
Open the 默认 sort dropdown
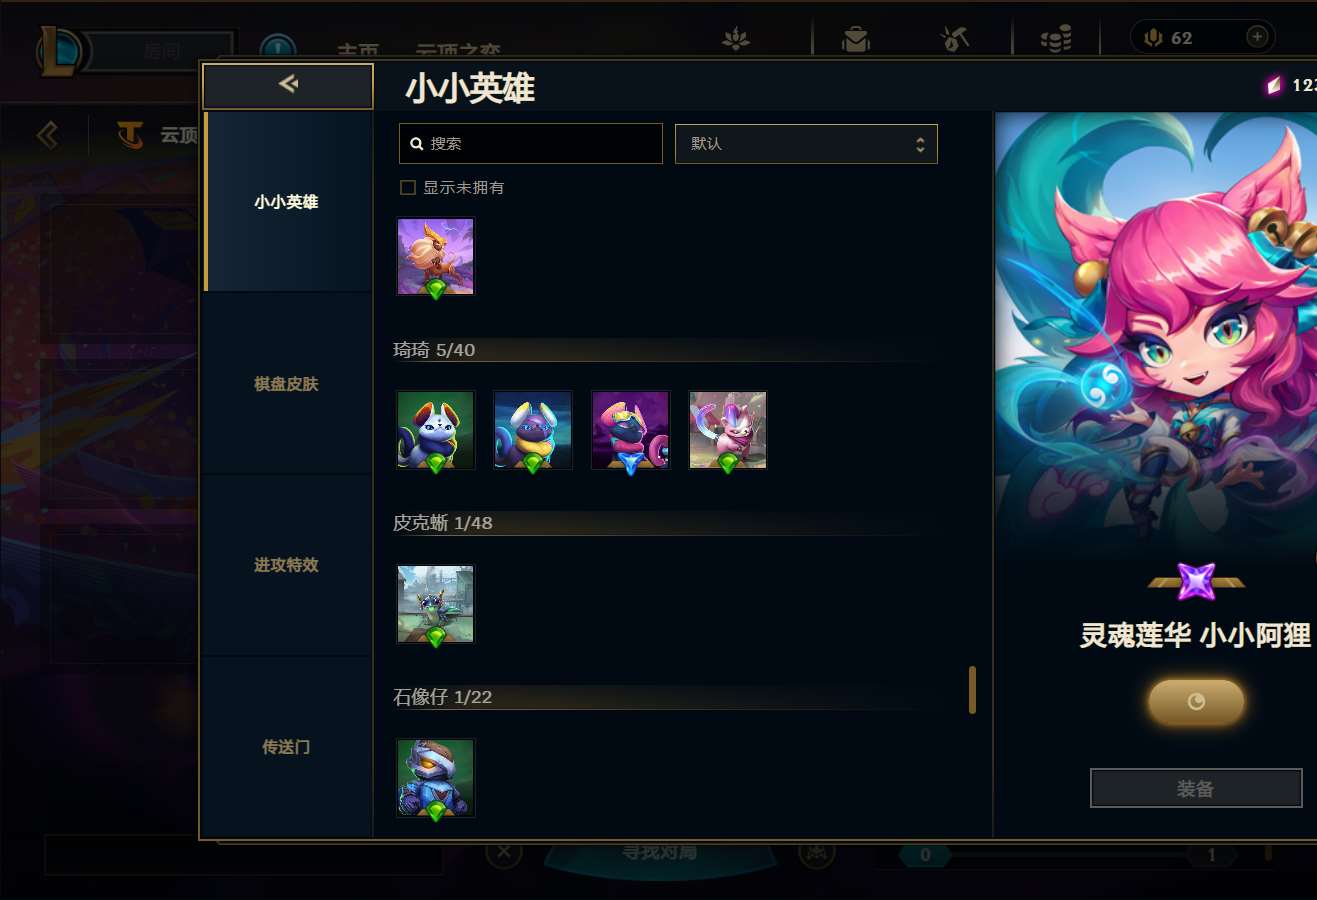[x=806, y=144]
